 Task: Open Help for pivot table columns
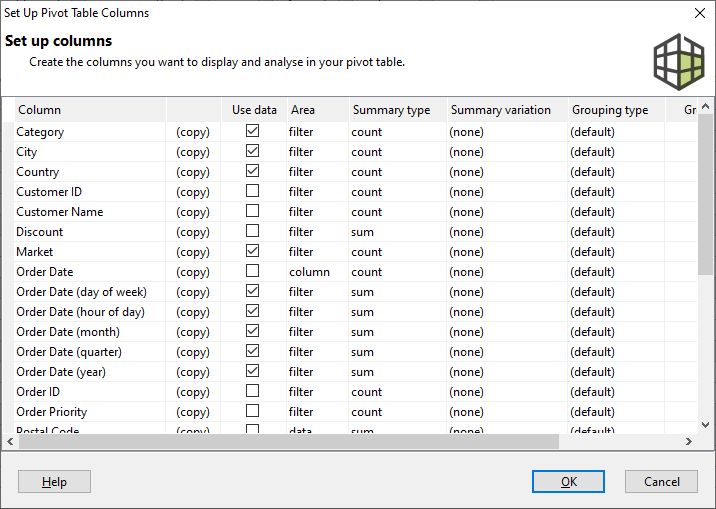(54, 481)
